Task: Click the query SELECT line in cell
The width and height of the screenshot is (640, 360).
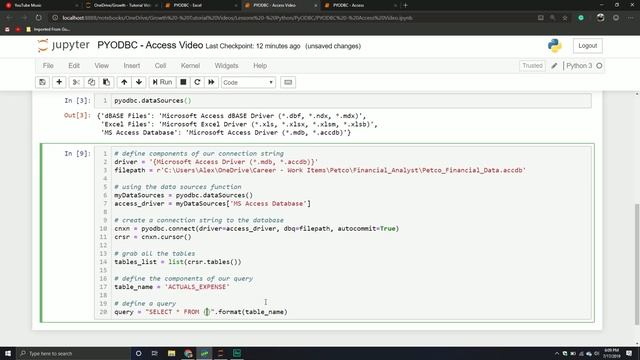Action: point(200,312)
